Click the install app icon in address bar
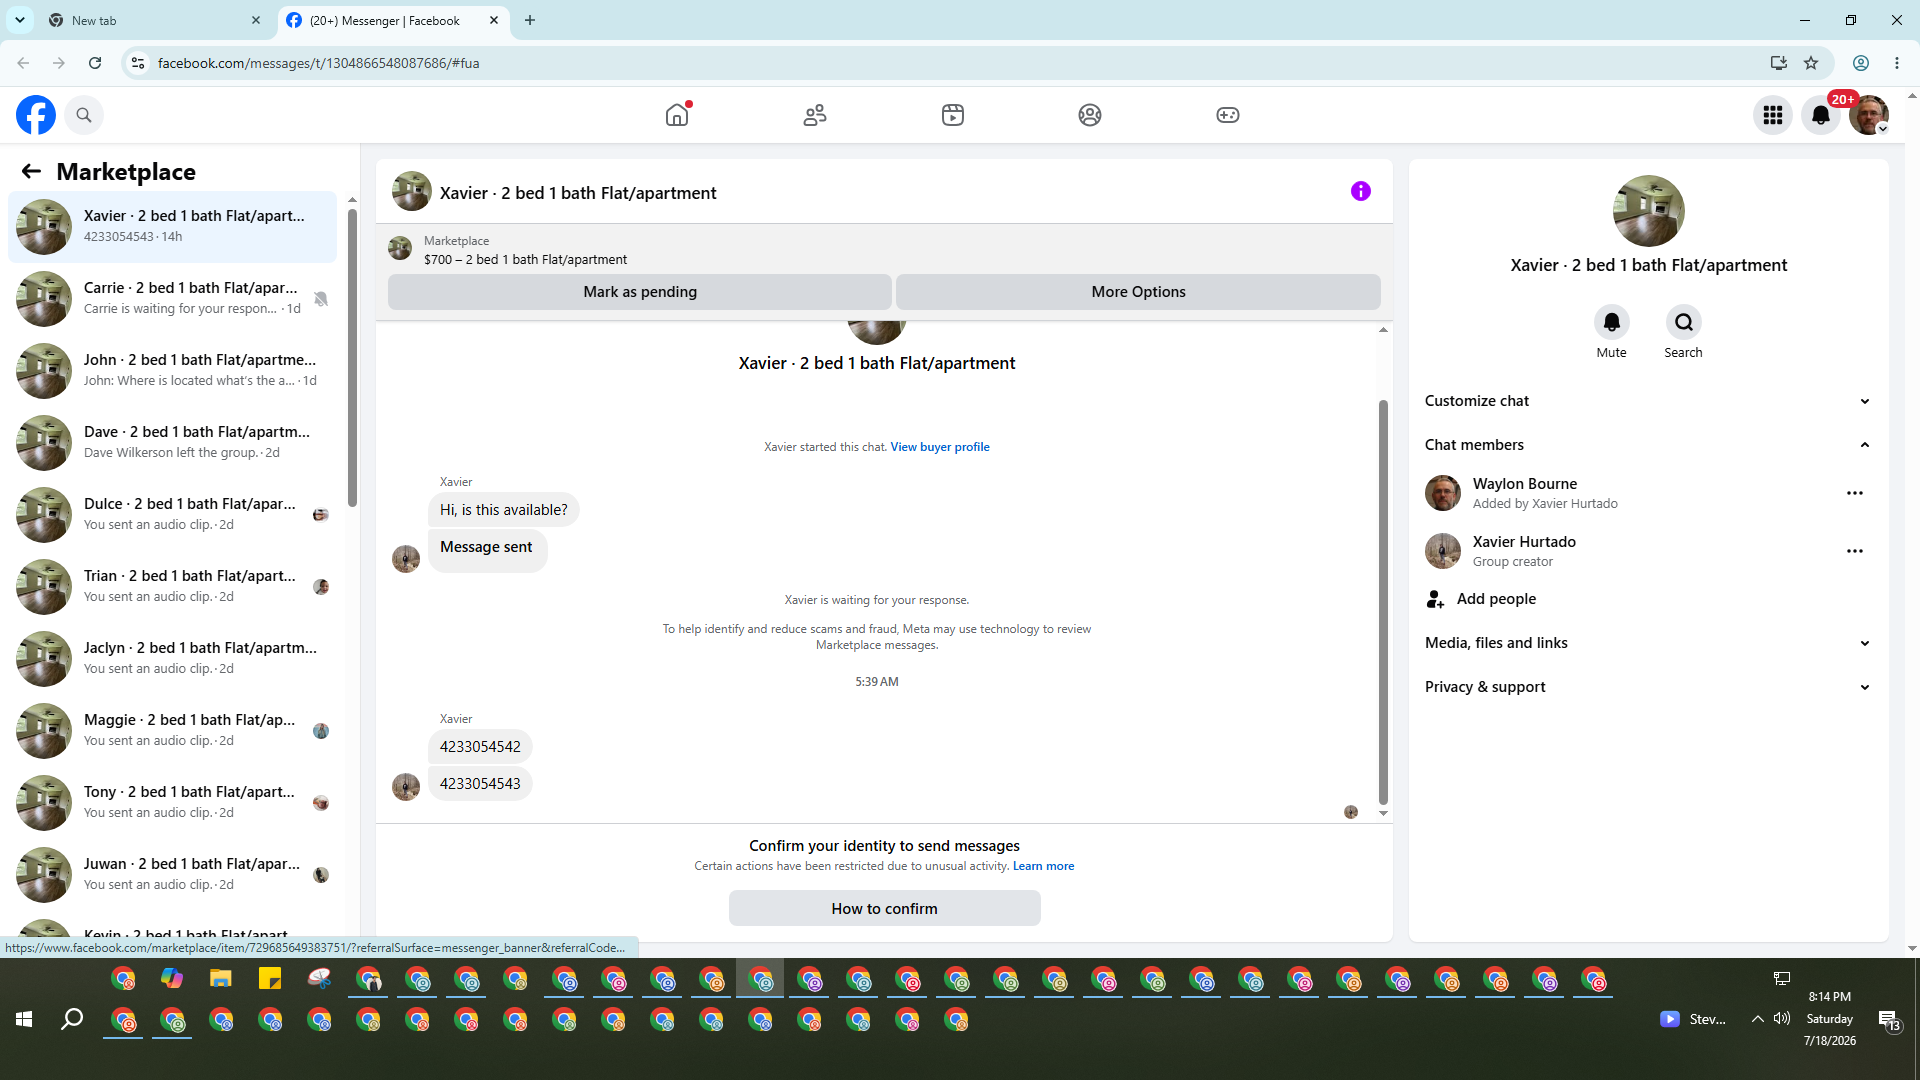Image resolution: width=1920 pixels, height=1080 pixels. pos(1778,63)
